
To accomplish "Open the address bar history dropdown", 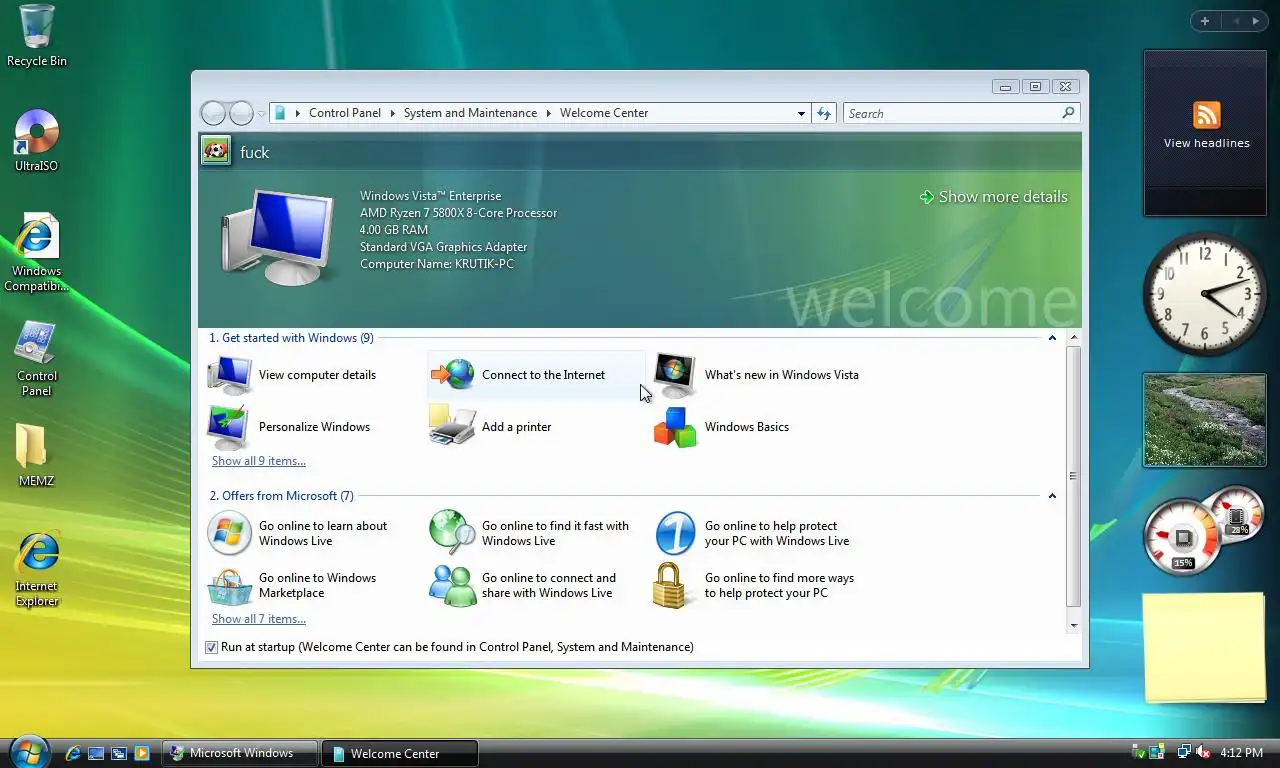I will tap(801, 113).
